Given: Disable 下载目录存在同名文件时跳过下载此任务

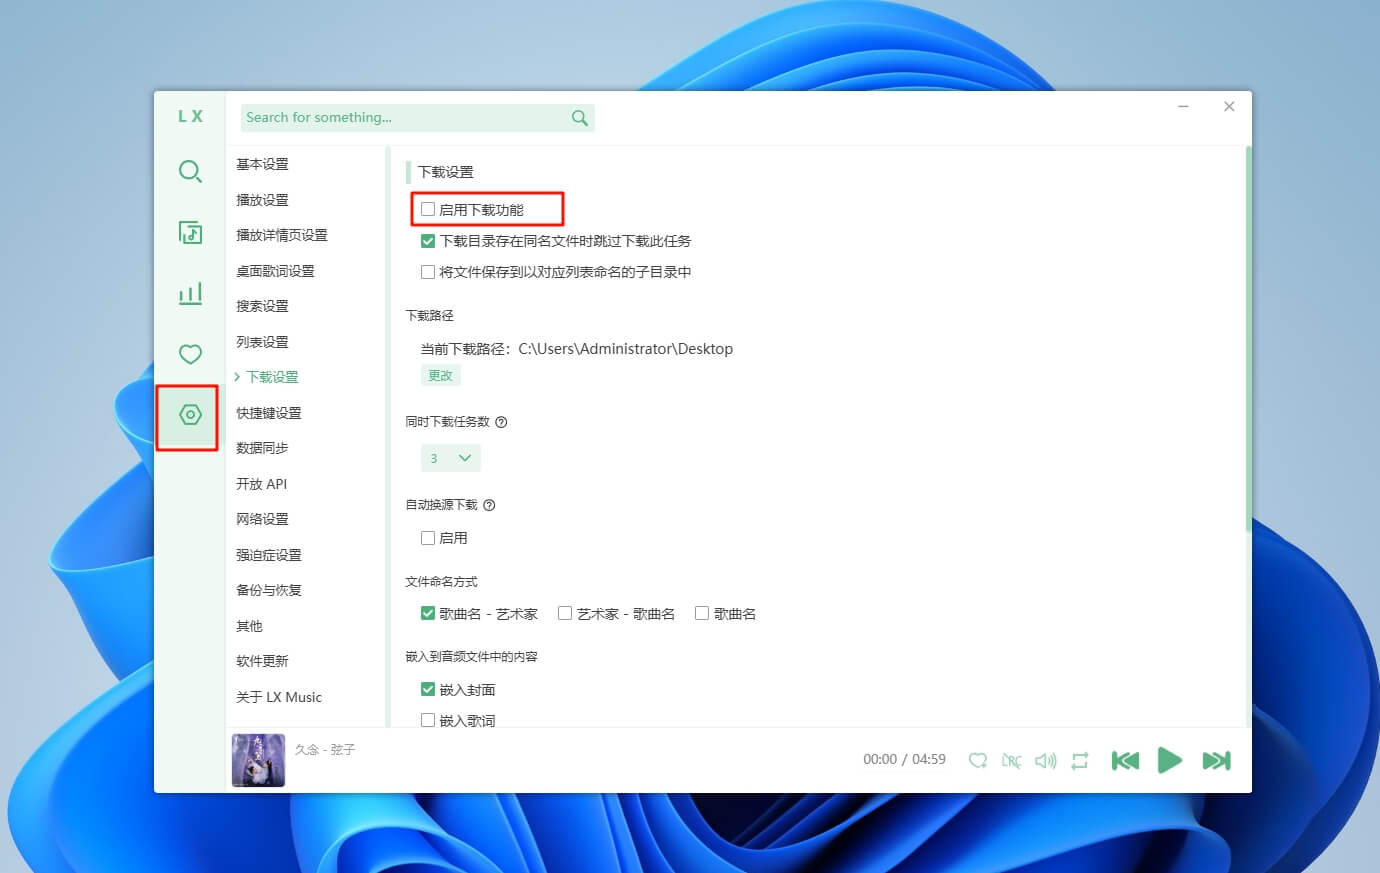Looking at the screenshot, I should pyautogui.click(x=428, y=241).
